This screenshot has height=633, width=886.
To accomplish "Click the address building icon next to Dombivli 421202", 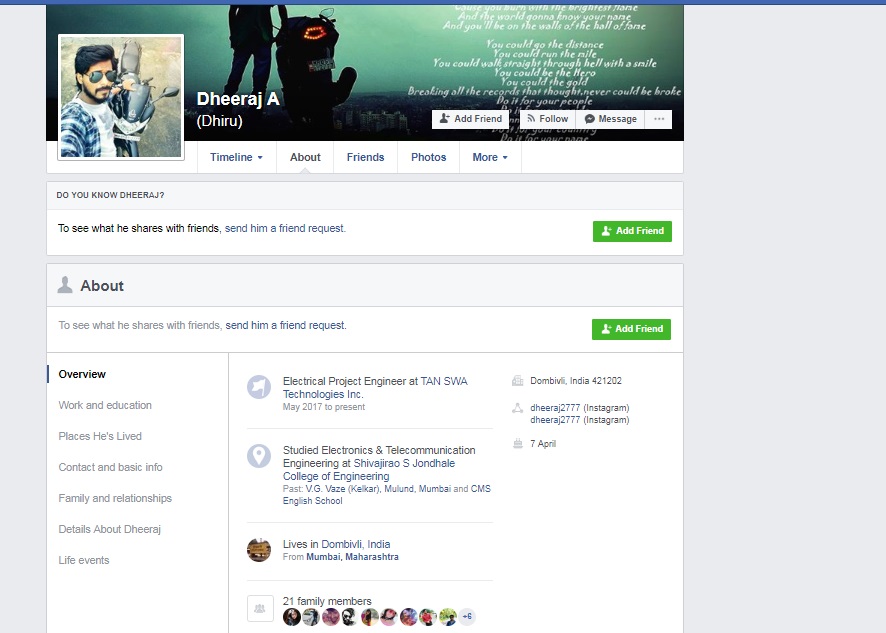I will tap(517, 381).
